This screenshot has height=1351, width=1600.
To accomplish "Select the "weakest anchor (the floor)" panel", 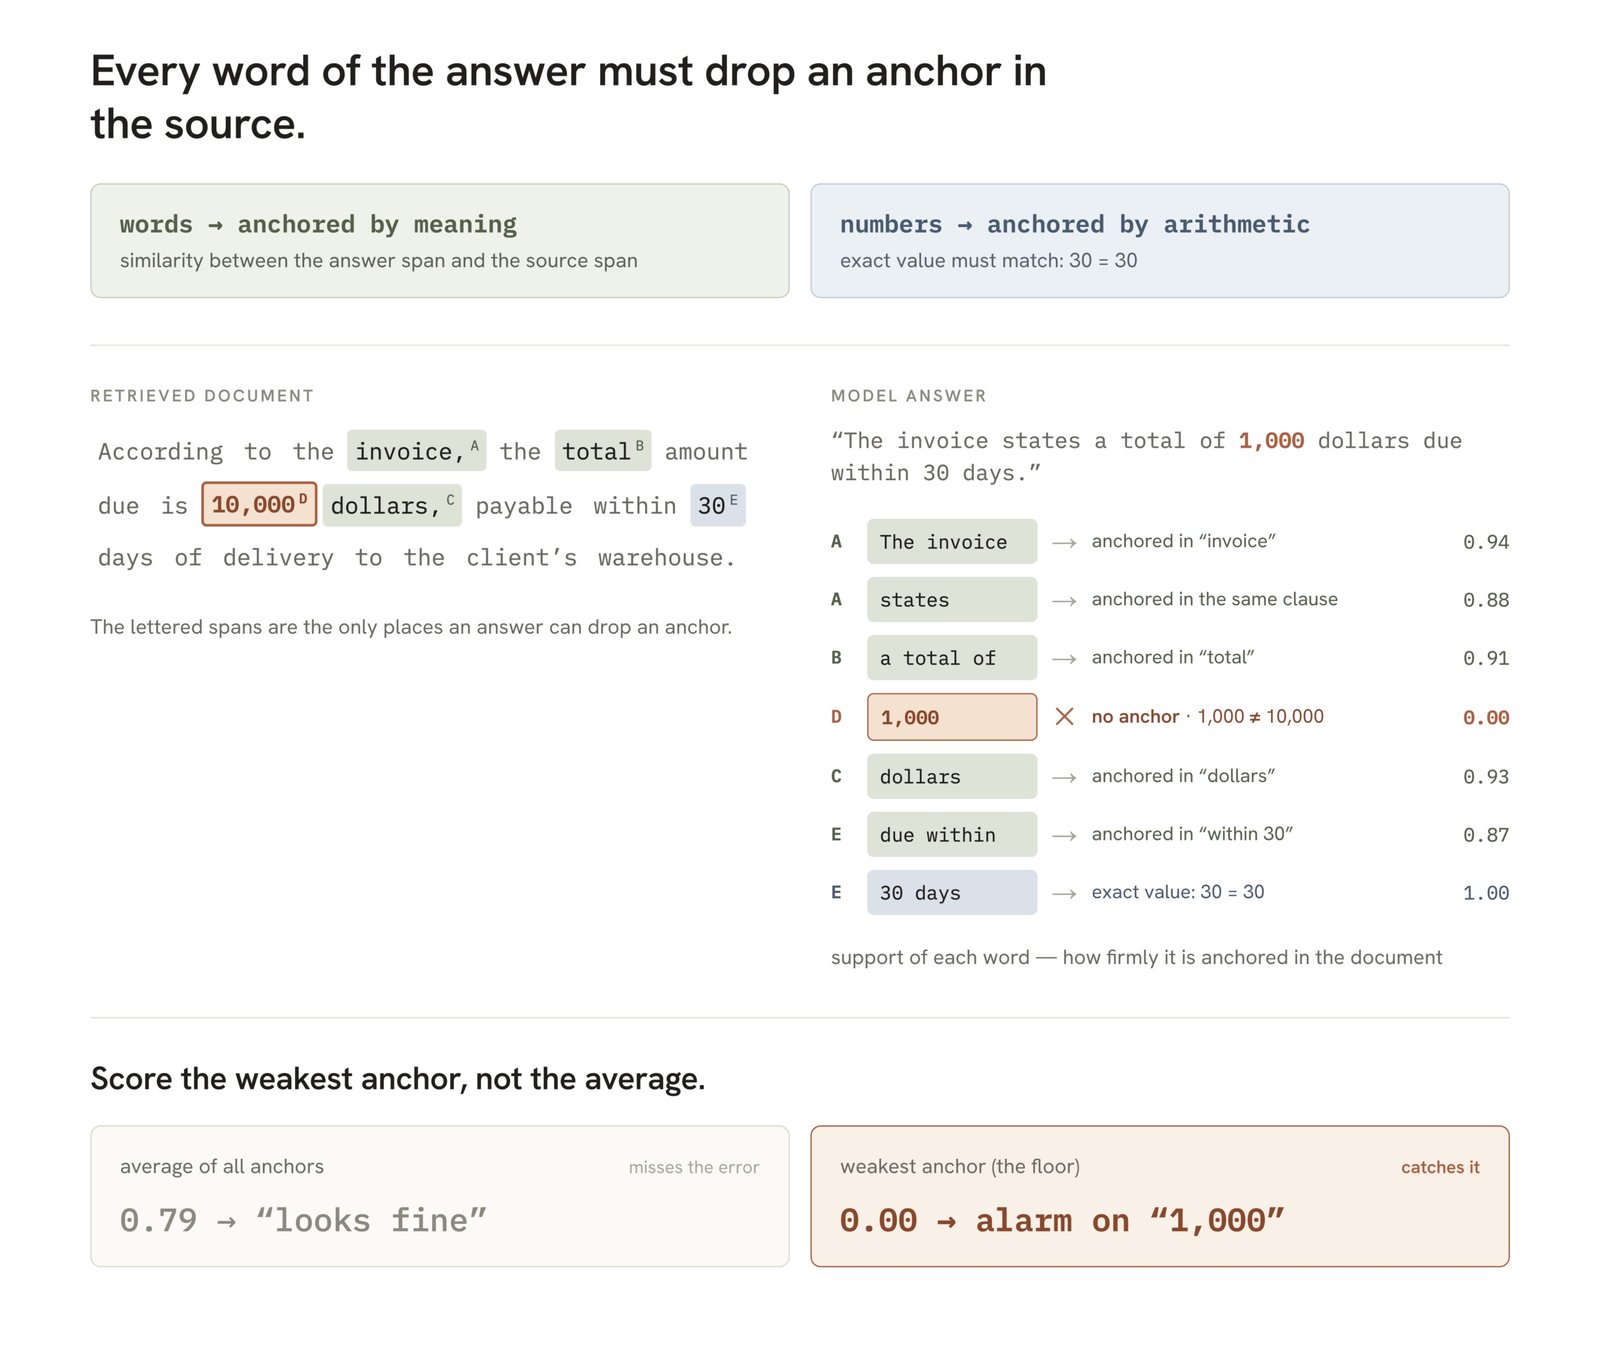I will click(1160, 1196).
